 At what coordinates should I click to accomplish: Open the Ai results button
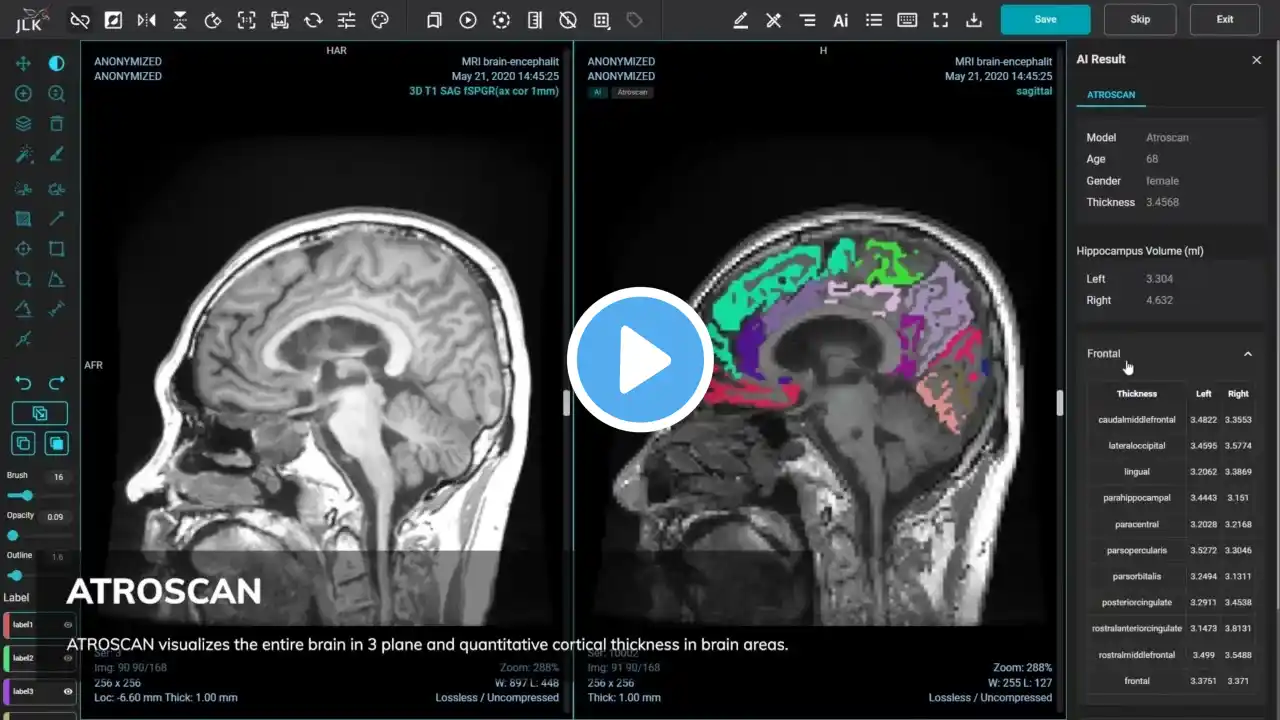841,20
